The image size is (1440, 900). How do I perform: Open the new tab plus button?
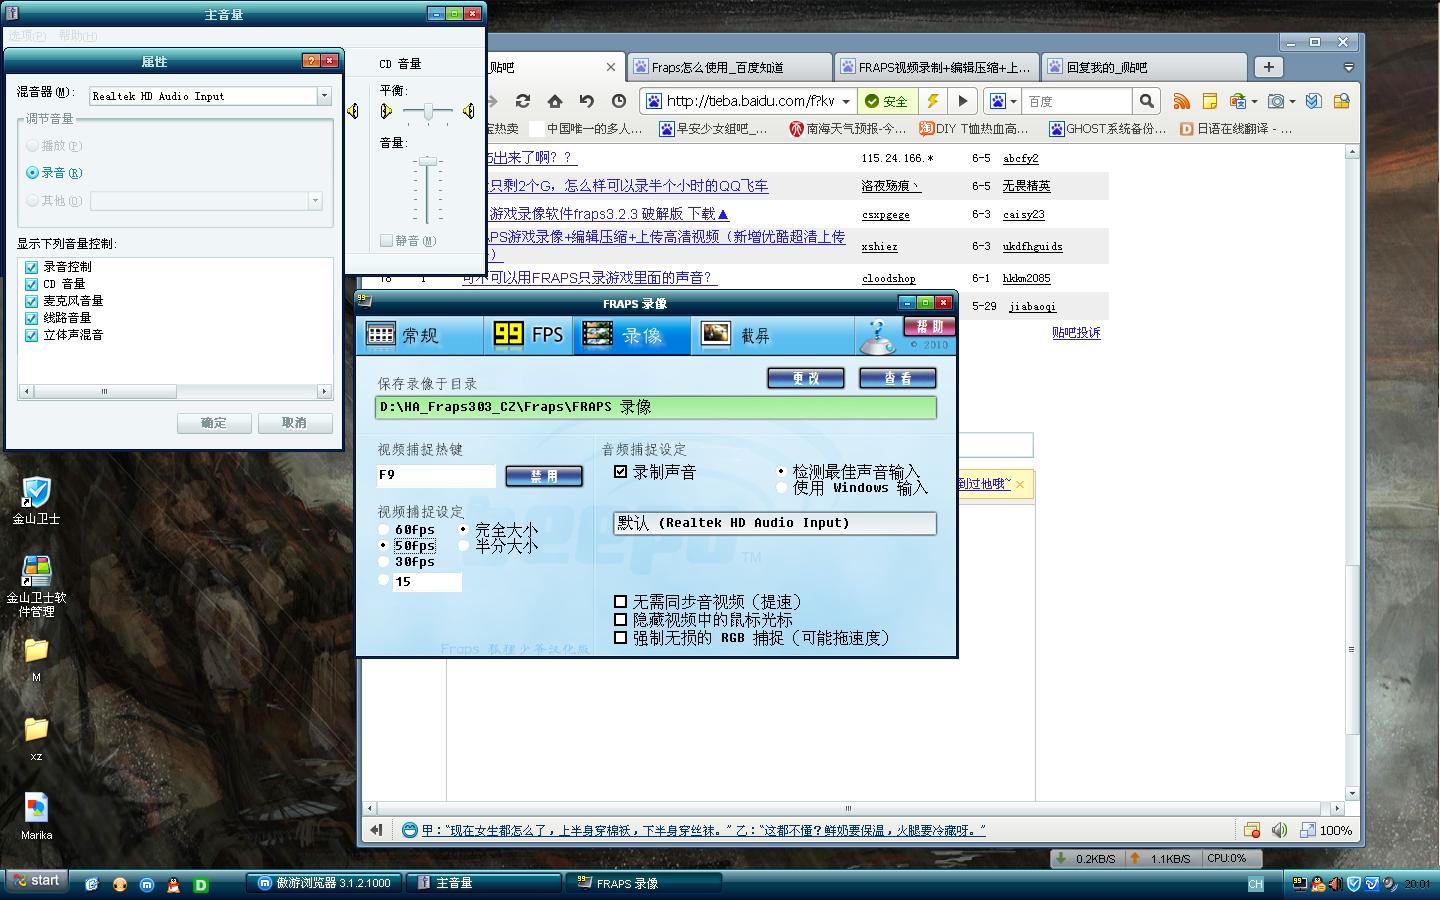[1268, 67]
